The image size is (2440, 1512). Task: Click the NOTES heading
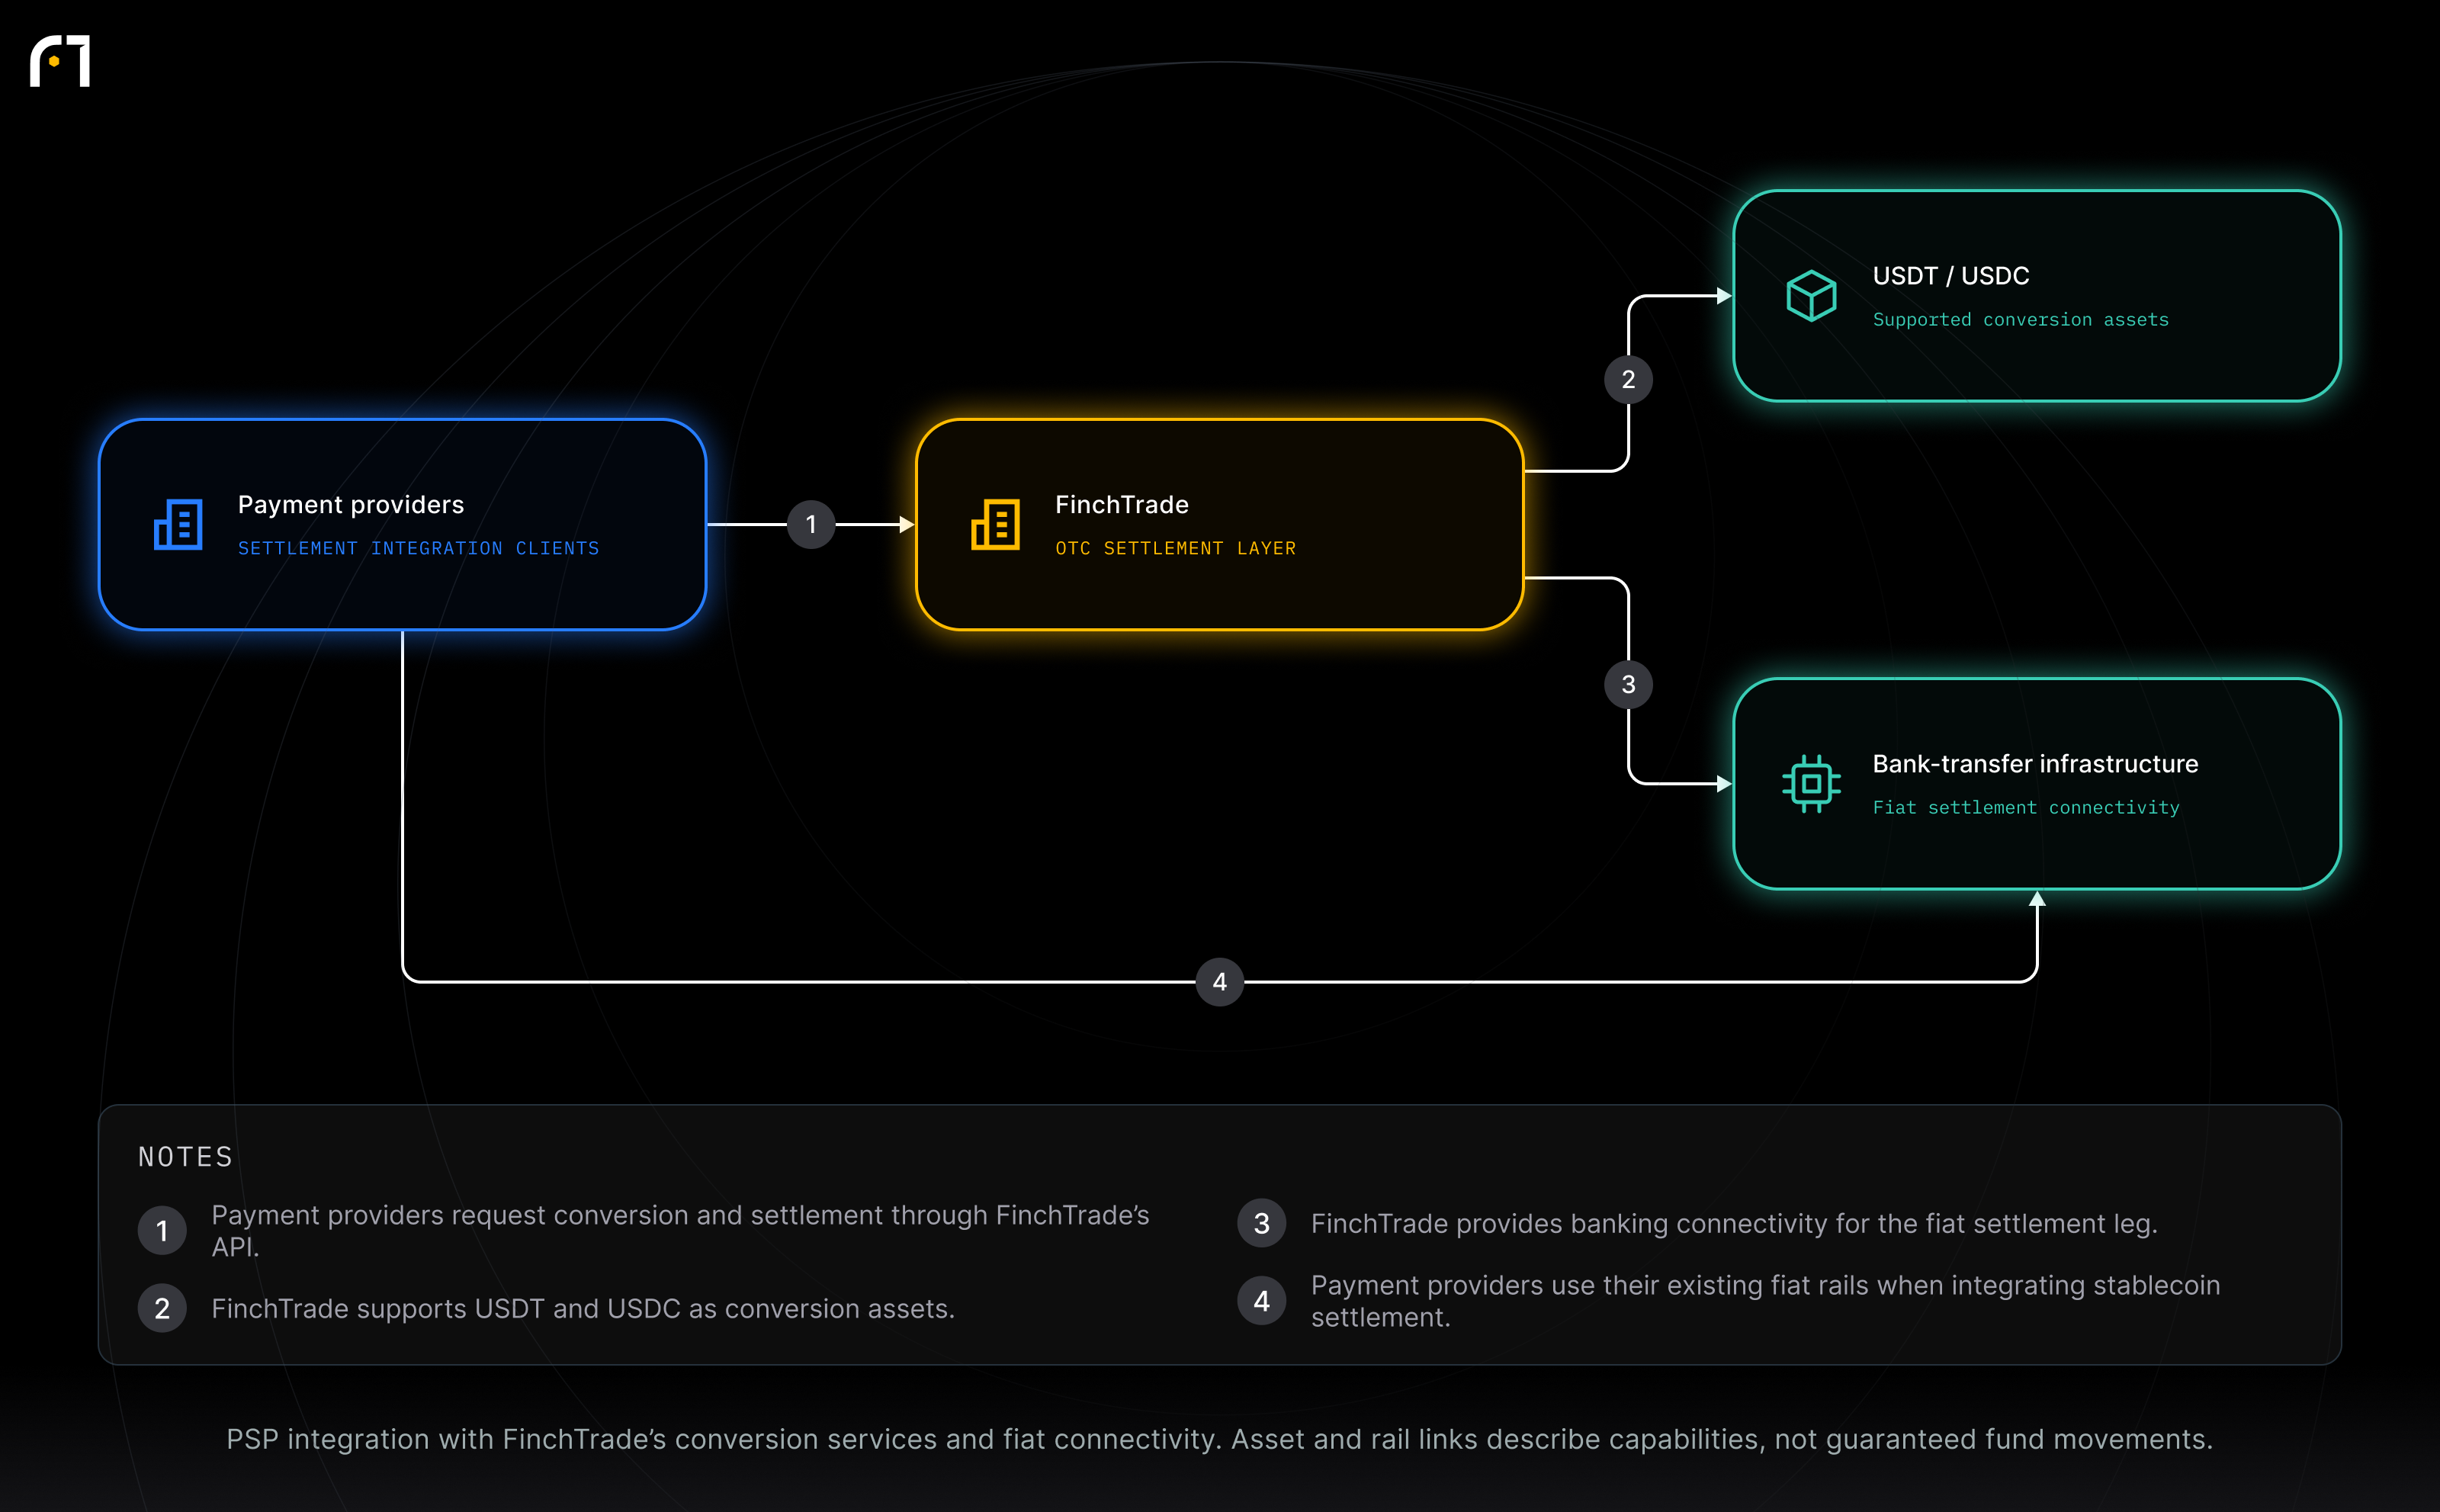pos(185,1157)
